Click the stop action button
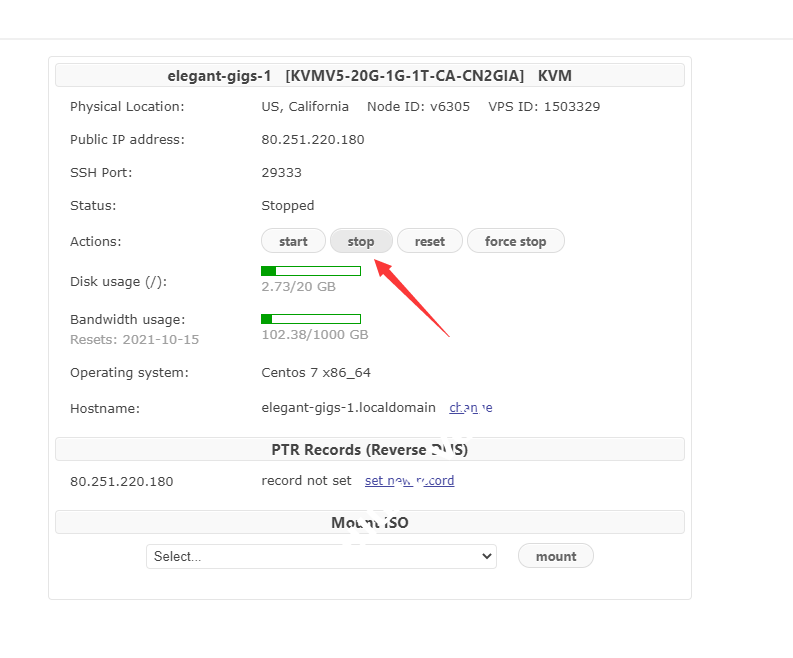Viewport: 793px width, 658px height. tap(361, 241)
